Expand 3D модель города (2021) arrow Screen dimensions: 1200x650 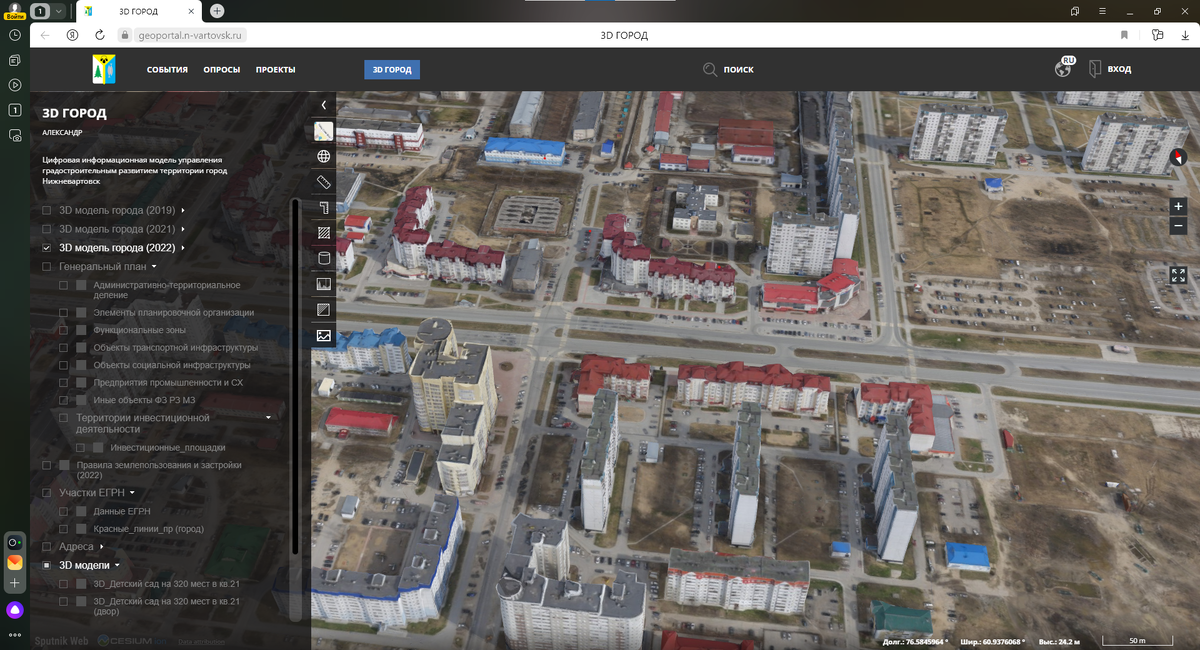pos(183,229)
